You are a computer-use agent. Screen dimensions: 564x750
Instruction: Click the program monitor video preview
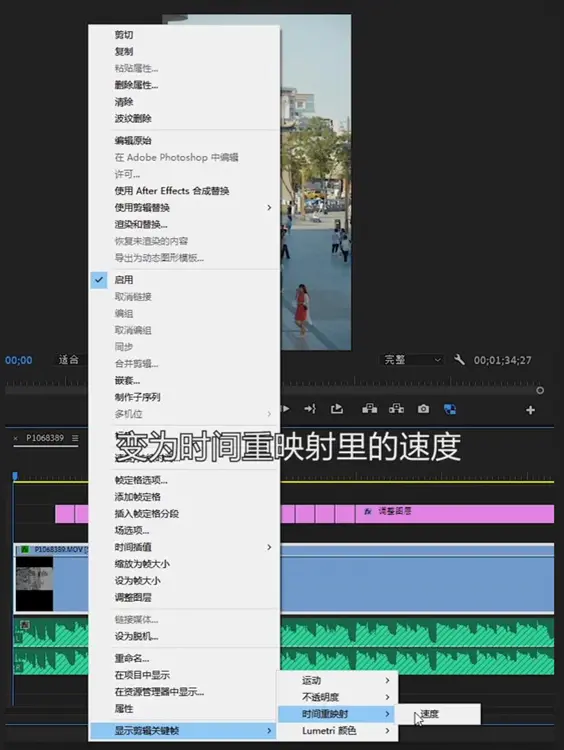tap(316, 182)
